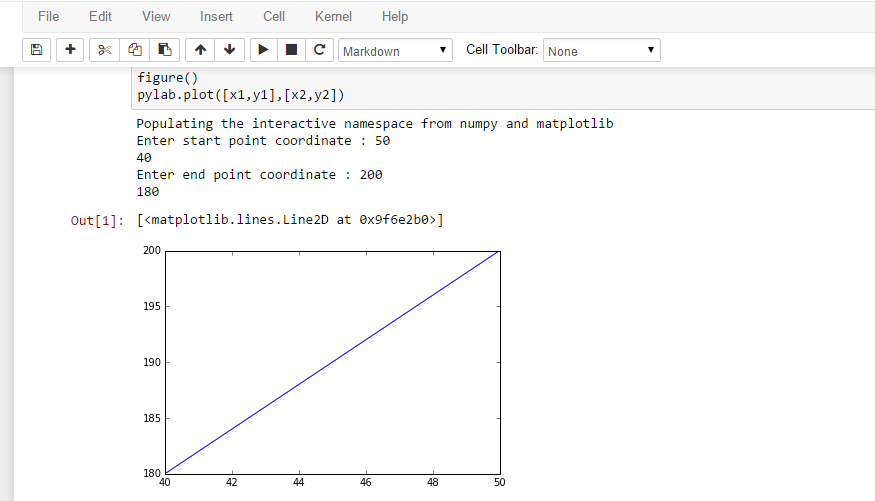The width and height of the screenshot is (875, 501).
Task: Click the pylab.plot code line in cell
Action: coord(241,95)
